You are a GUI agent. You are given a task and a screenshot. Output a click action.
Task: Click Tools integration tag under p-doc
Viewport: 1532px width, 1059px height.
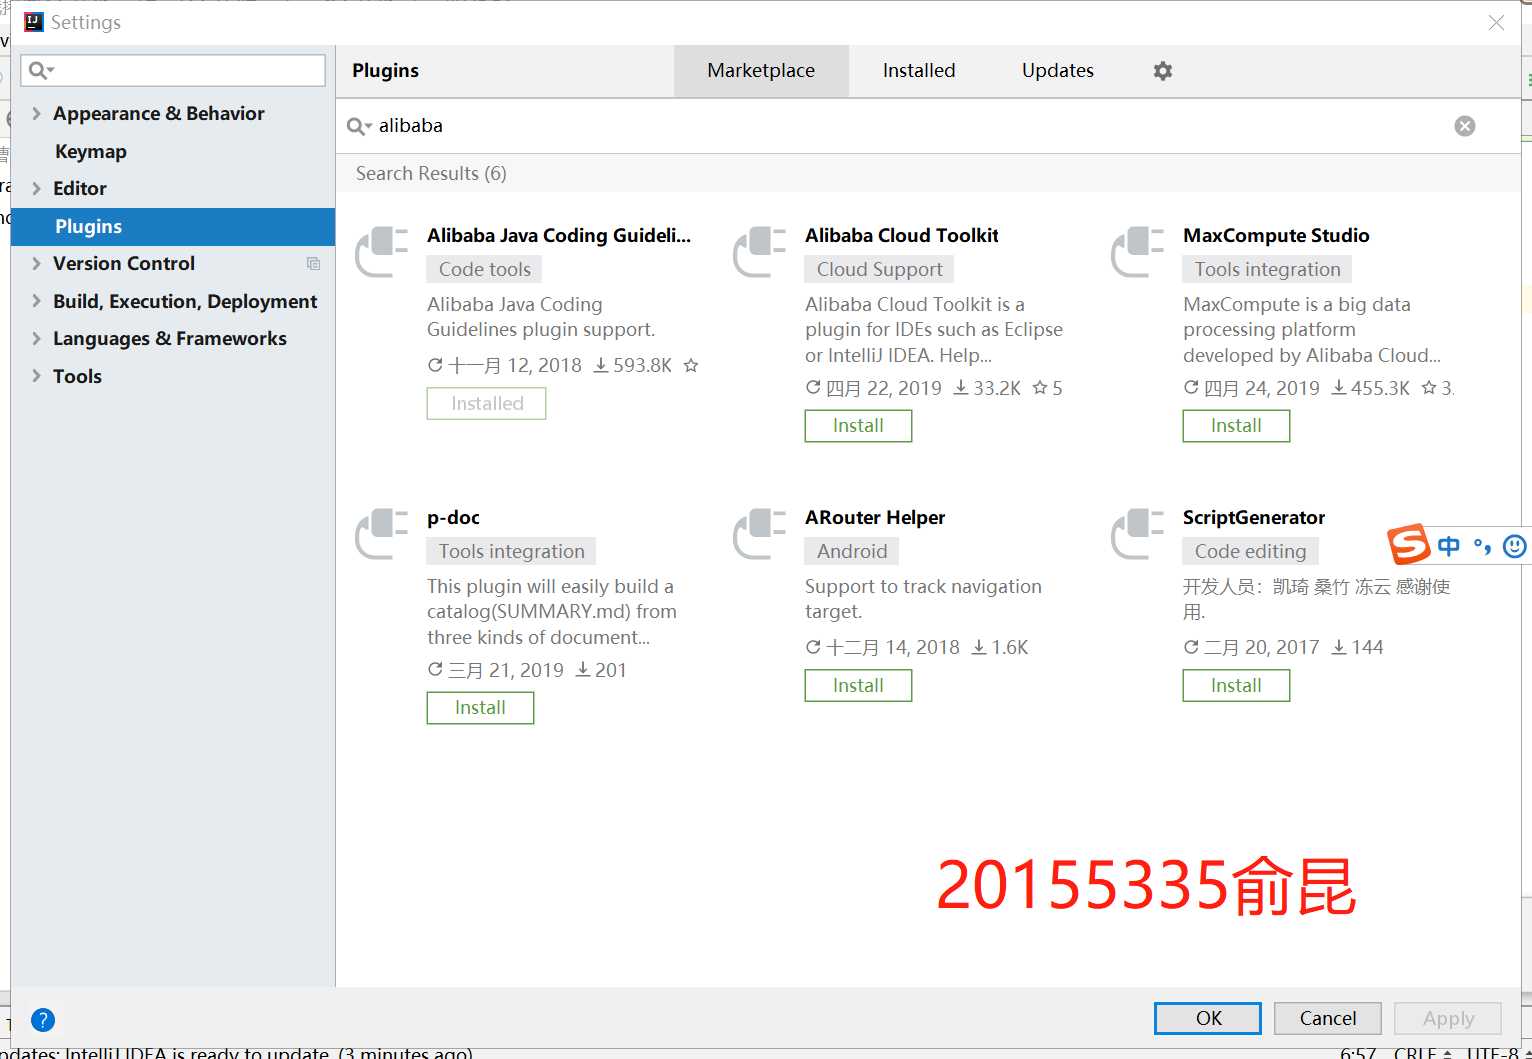point(512,552)
